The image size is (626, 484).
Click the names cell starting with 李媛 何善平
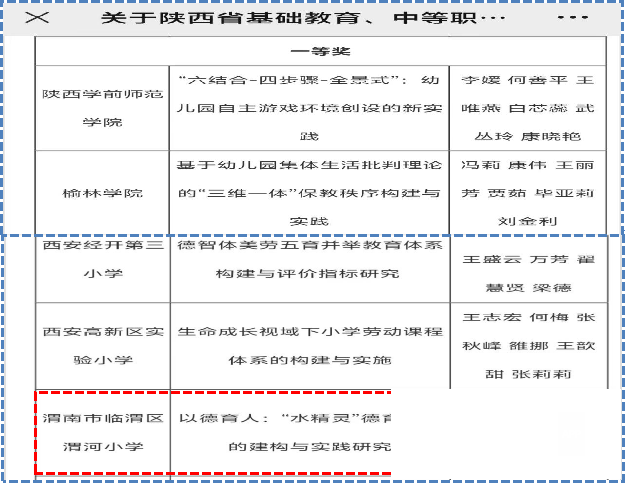point(528,108)
